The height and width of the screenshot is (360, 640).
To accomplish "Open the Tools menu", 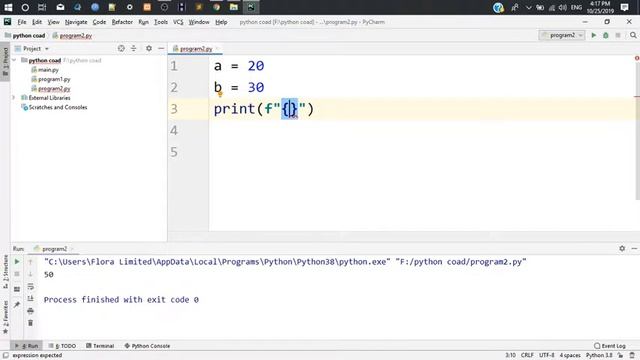I will coord(161,22).
